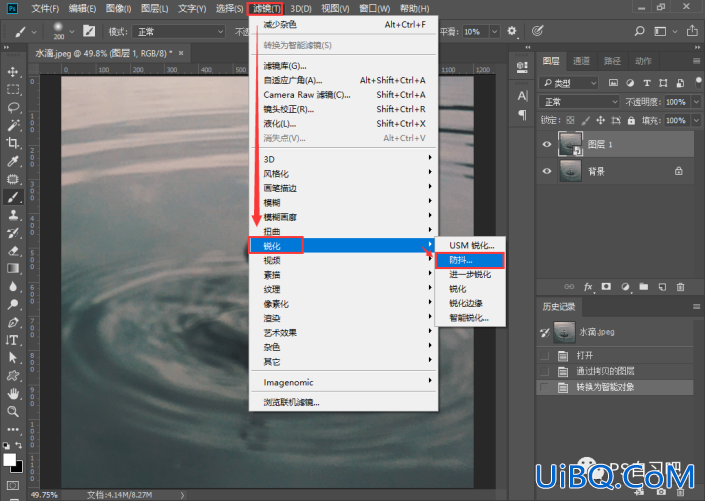Open the opacity 100% dropdown arrow
Image resolution: width=705 pixels, height=501 pixels.
[x=696, y=102]
